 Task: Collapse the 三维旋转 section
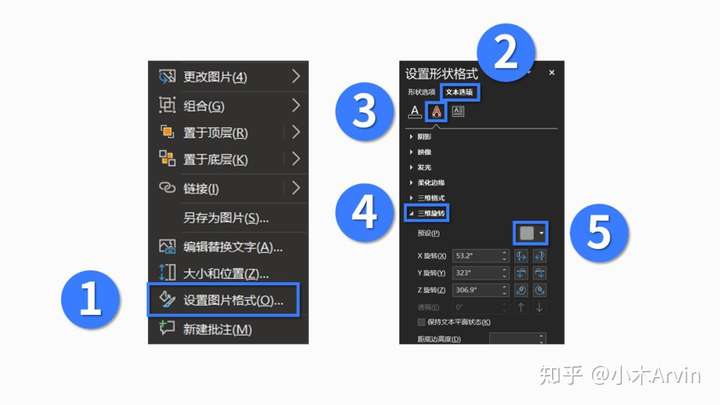(427, 213)
